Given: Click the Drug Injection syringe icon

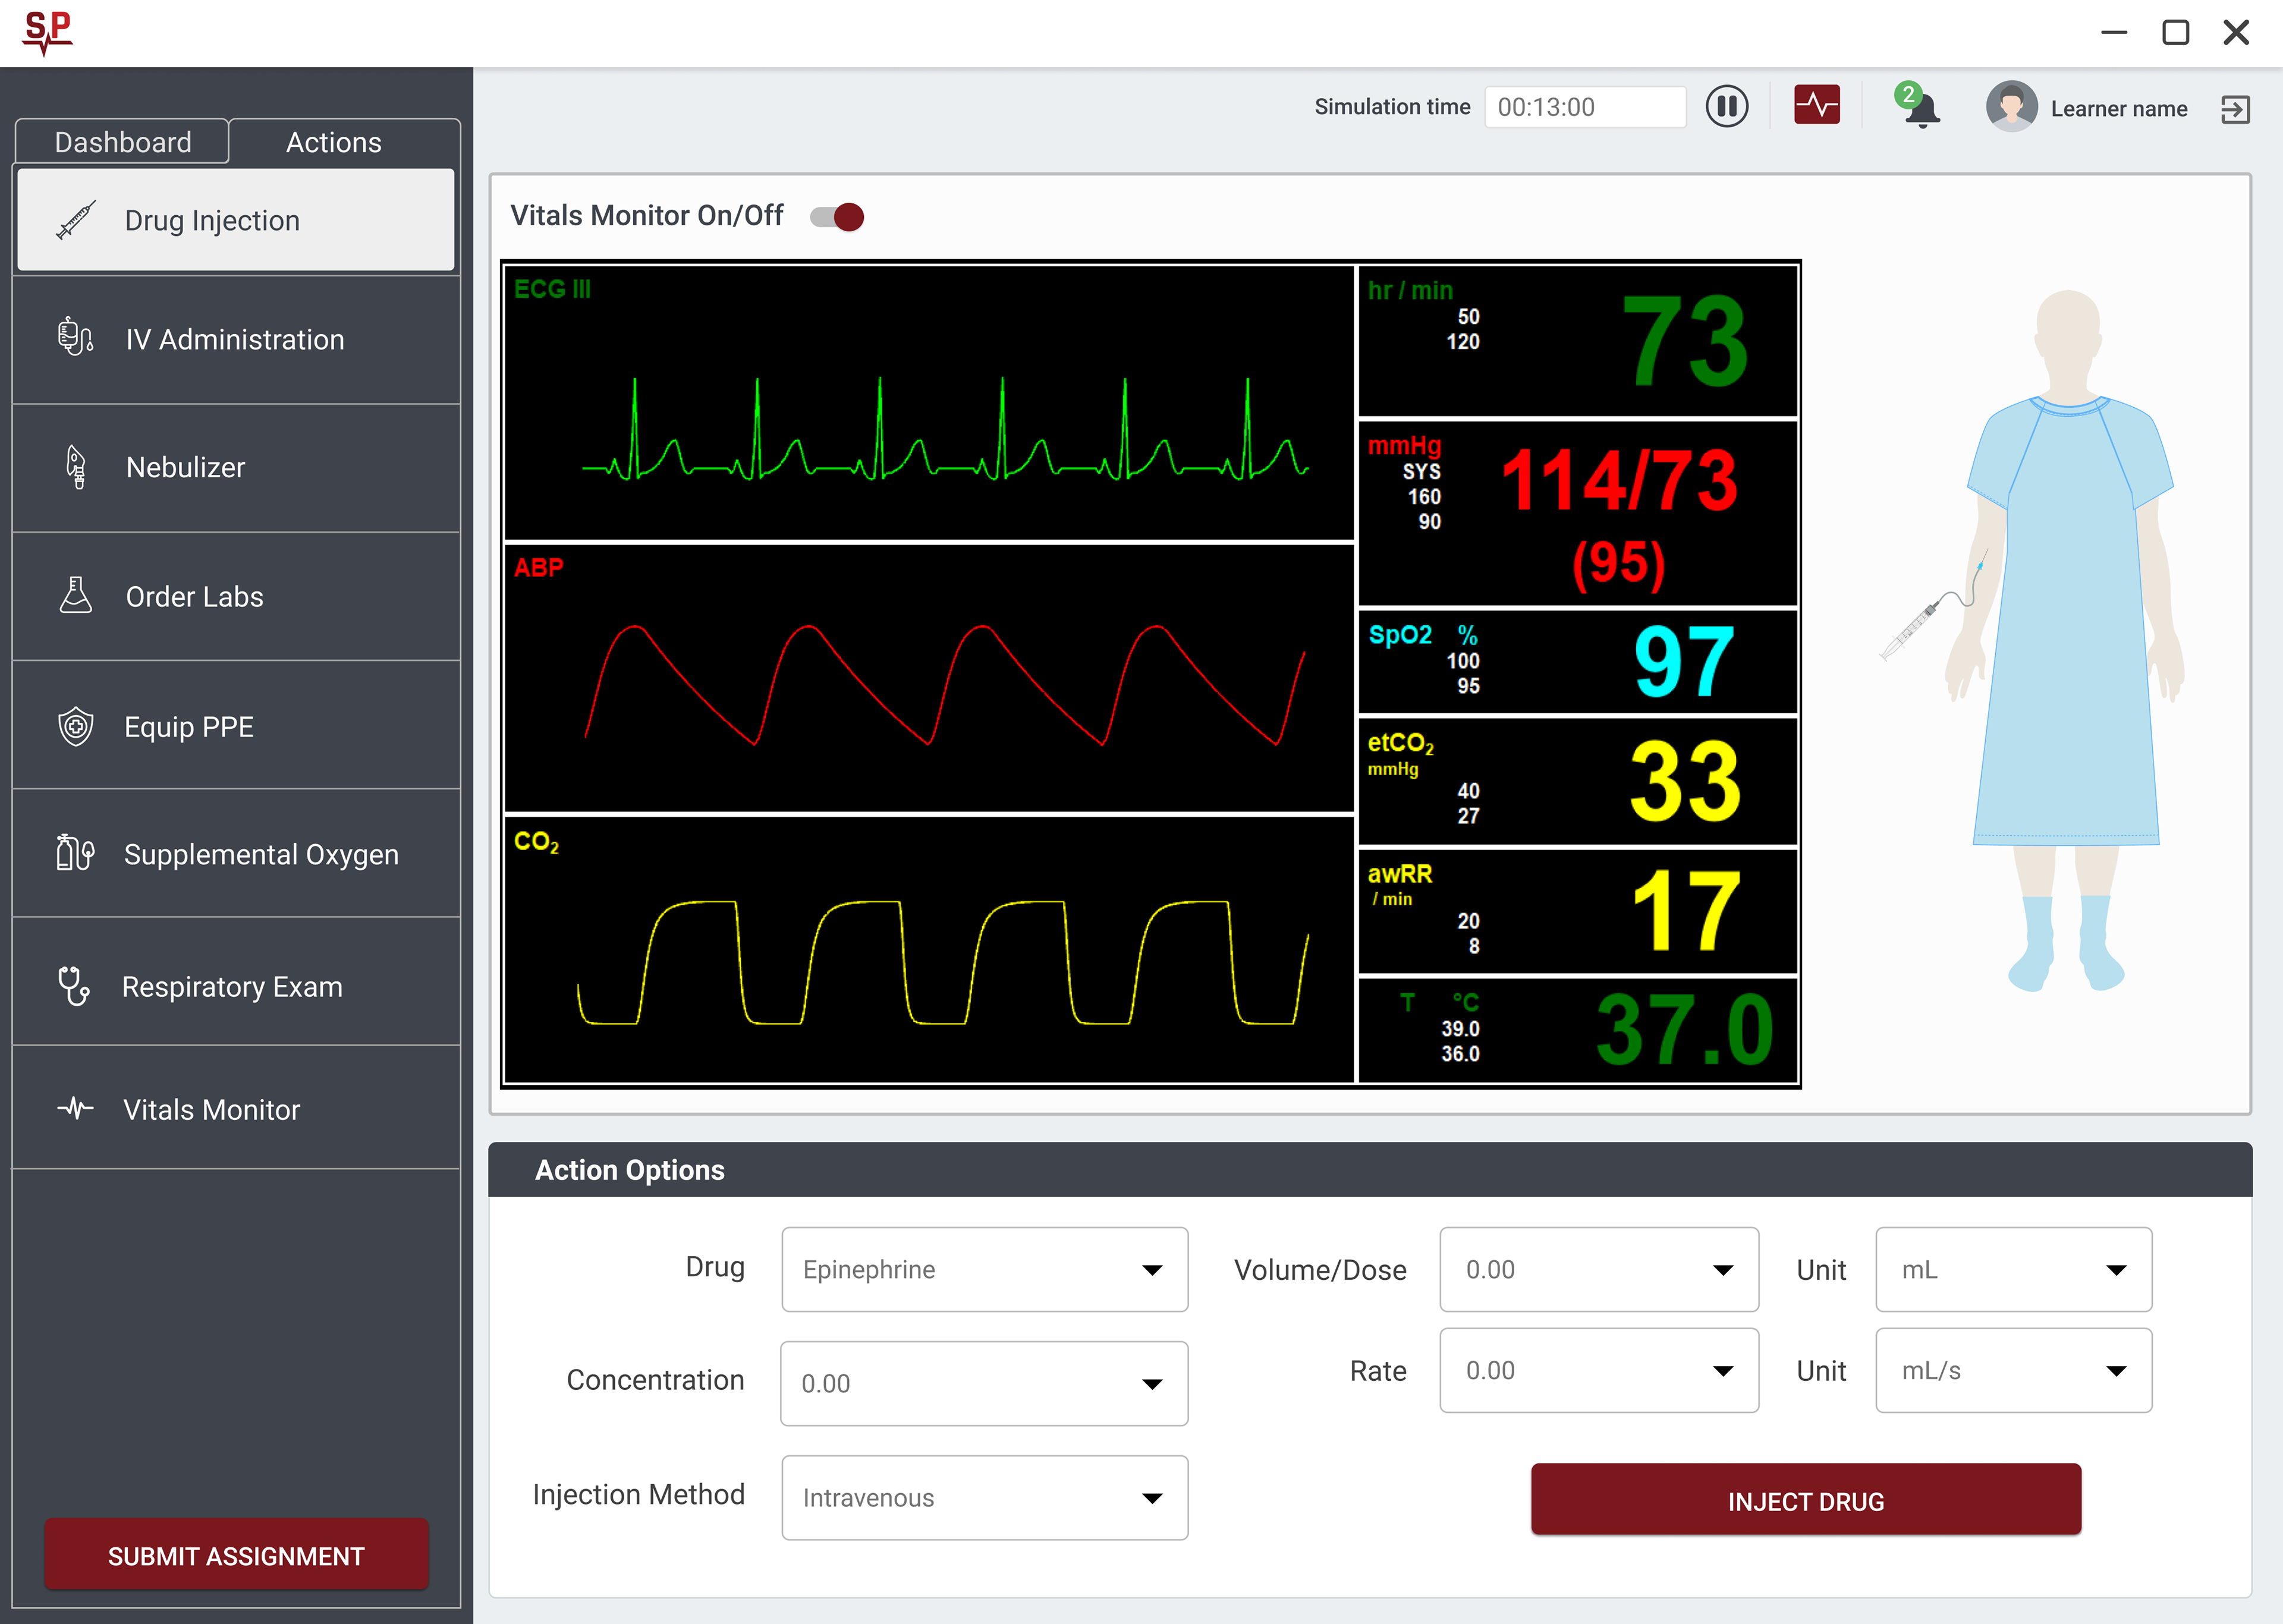Looking at the screenshot, I should [x=76, y=220].
